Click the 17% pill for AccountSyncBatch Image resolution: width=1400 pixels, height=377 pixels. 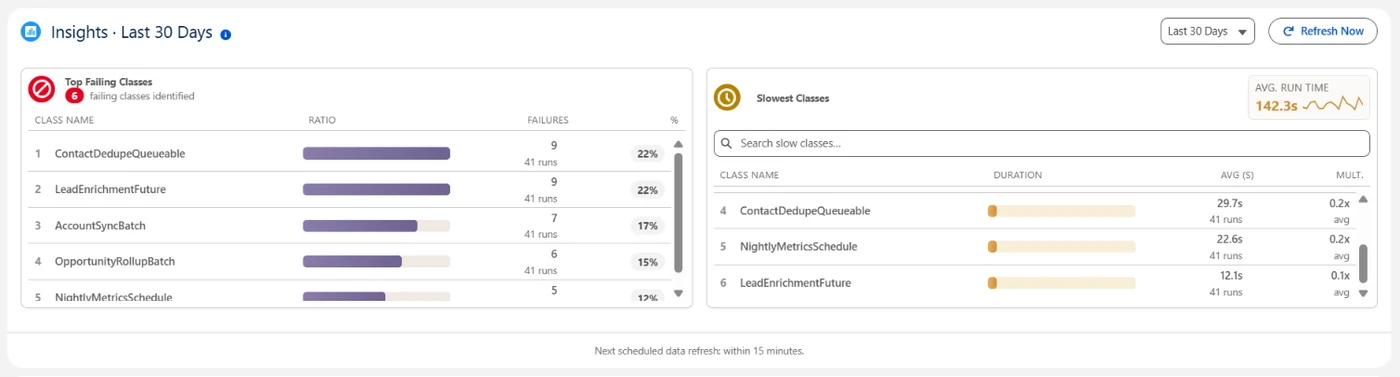pos(647,226)
